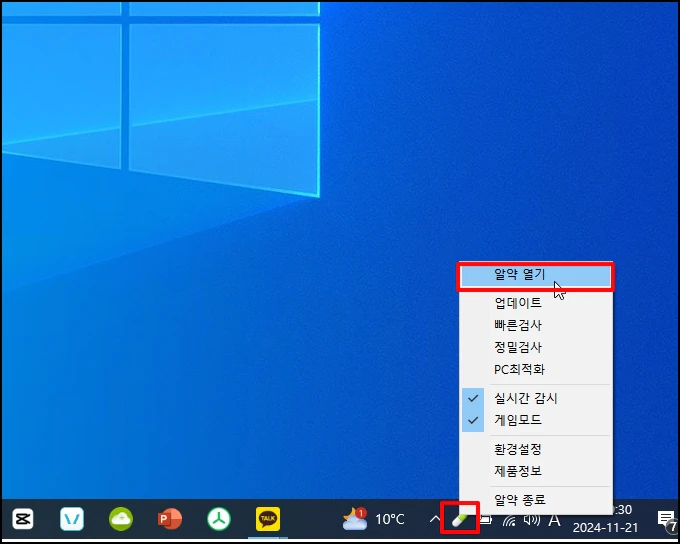Image resolution: width=680 pixels, height=544 pixels.
Task: Open PowerPoint from the taskbar
Action: point(170,519)
